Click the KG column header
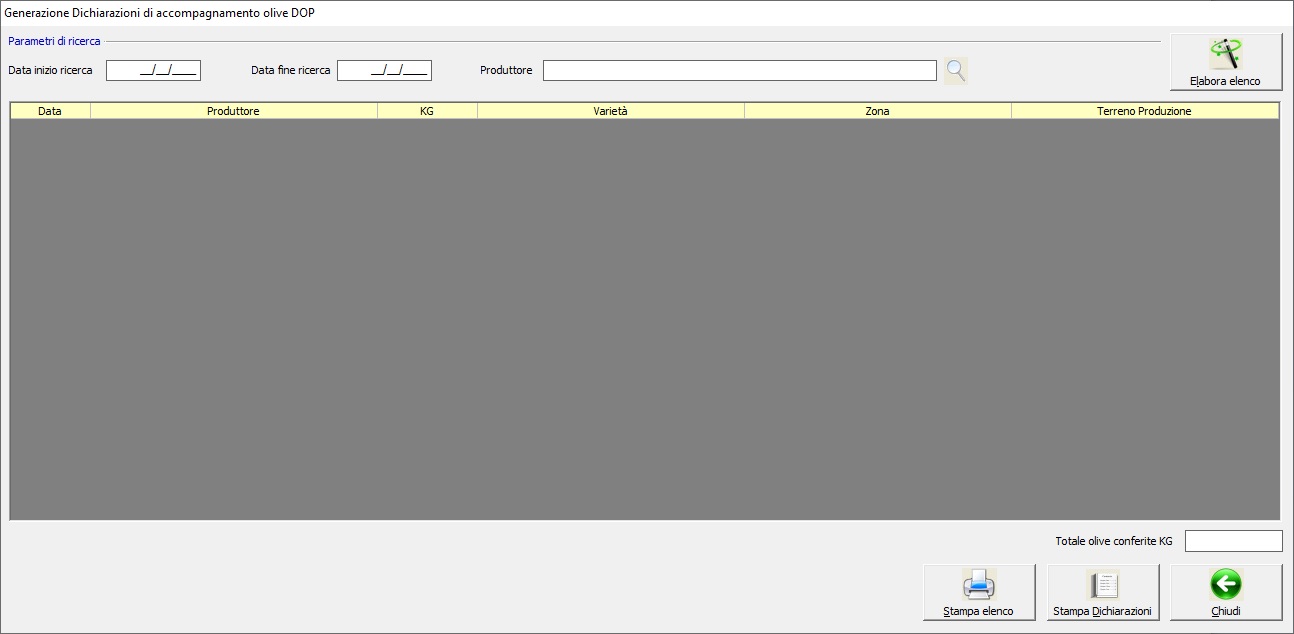This screenshot has width=1294, height=634. (x=427, y=111)
